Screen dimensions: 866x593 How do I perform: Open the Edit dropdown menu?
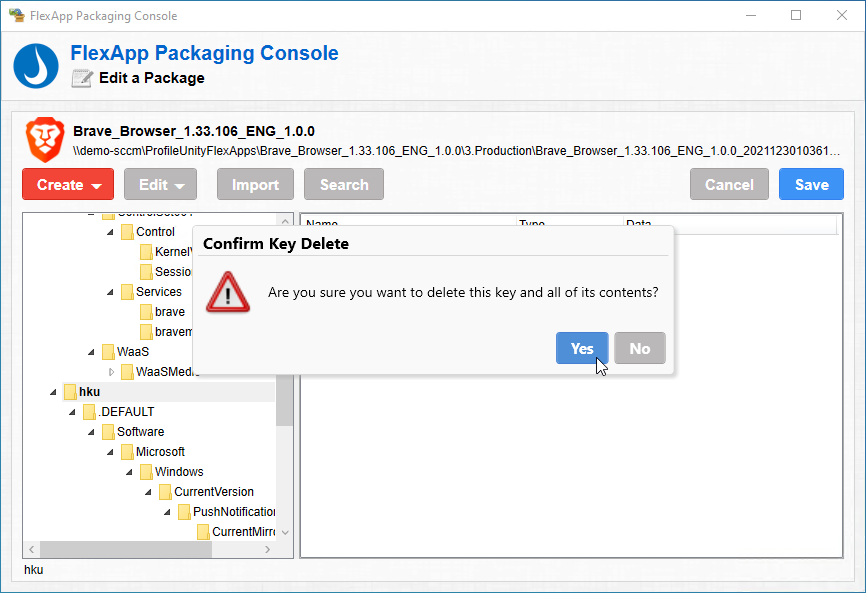[160, 185]
